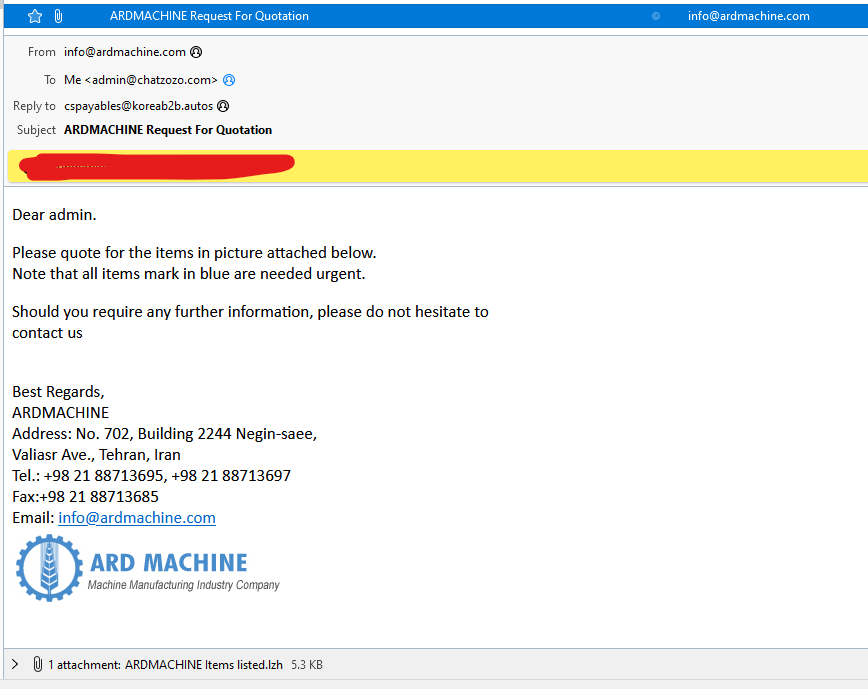This screenshot has height=689, width=868.
Task: Click the attachment paperclip icon at bottom
Action: pyautogui.click(x=37, y=664)
